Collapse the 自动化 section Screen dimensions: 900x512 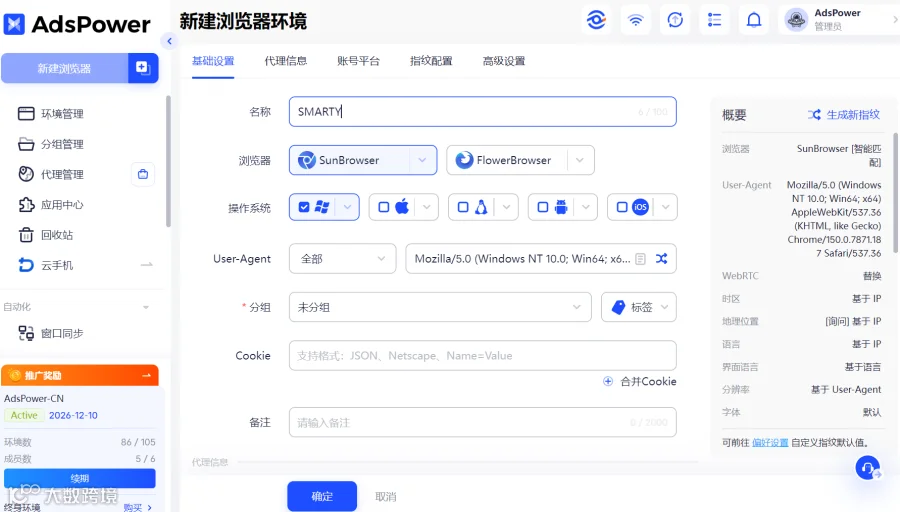click(x=146, y=307)
